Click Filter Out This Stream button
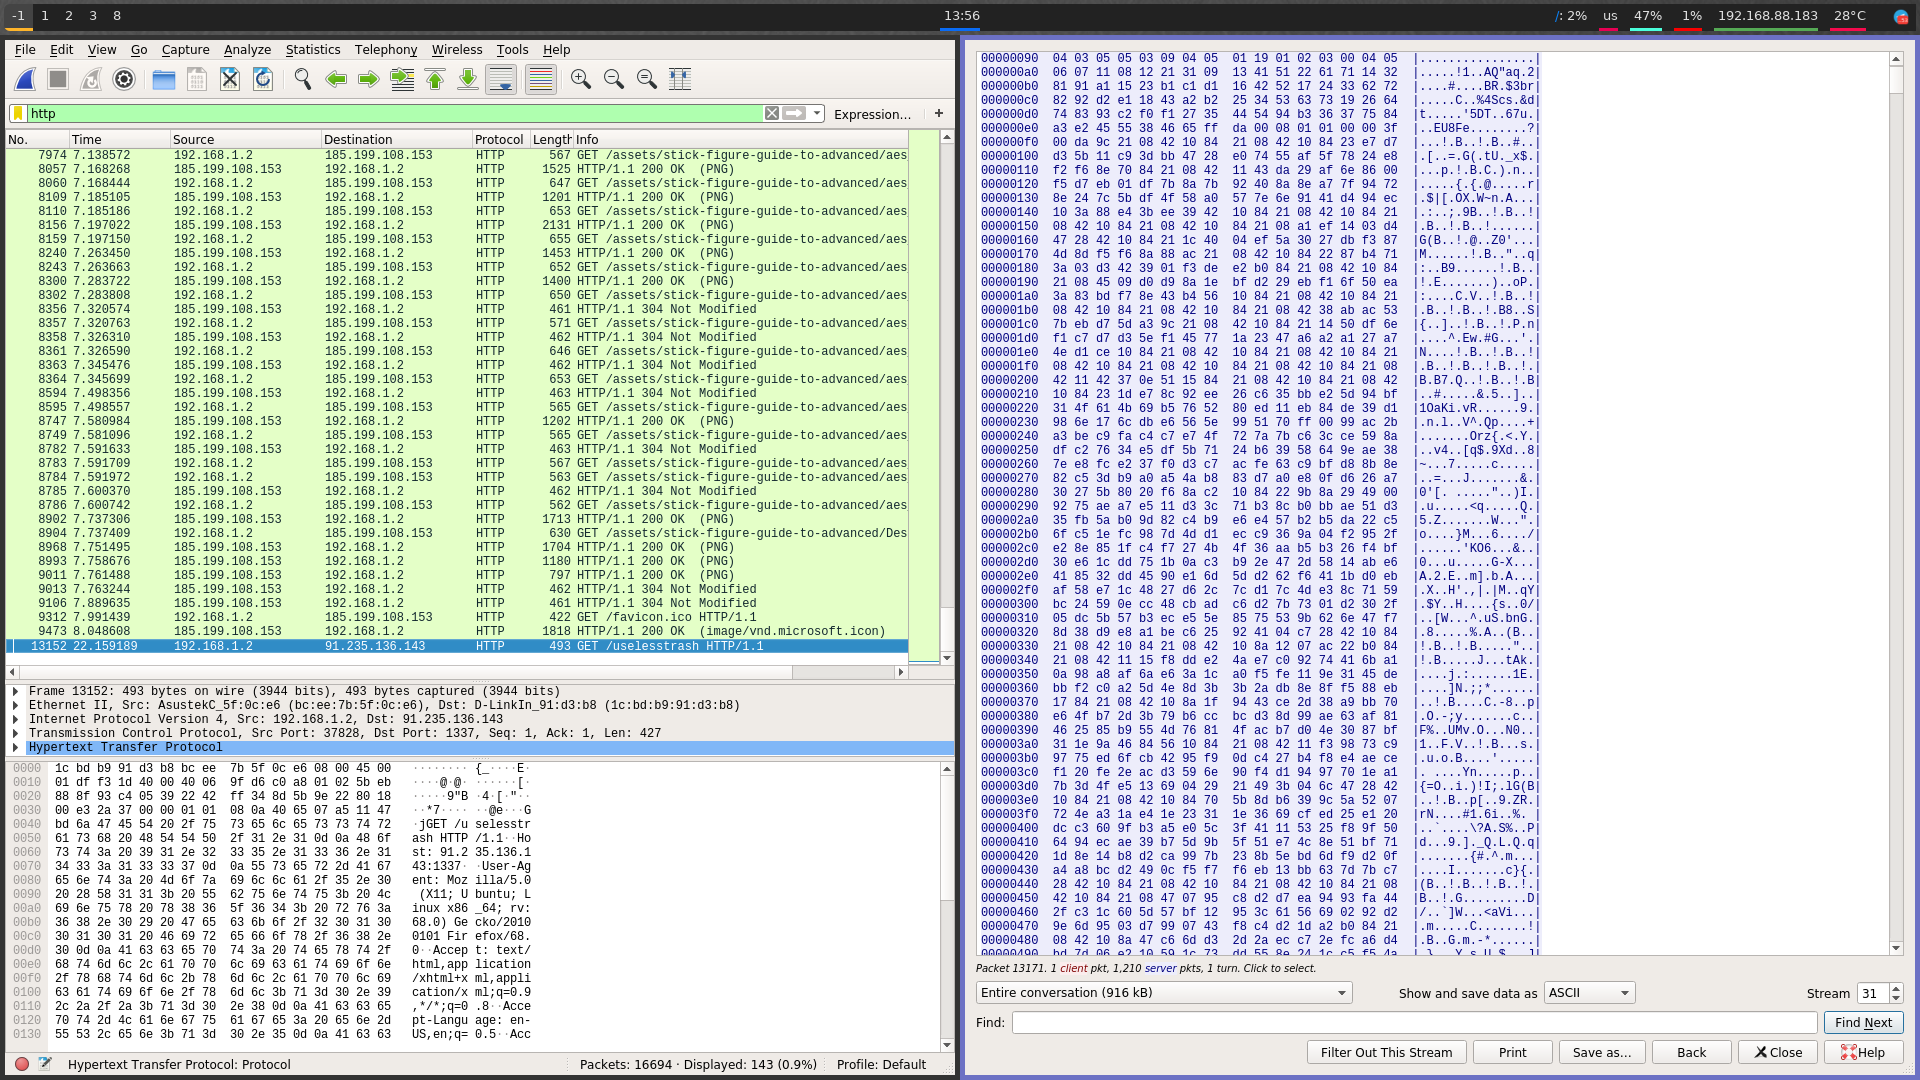Screen dimensions: 1920x1080 (x=1386, y=1052)
